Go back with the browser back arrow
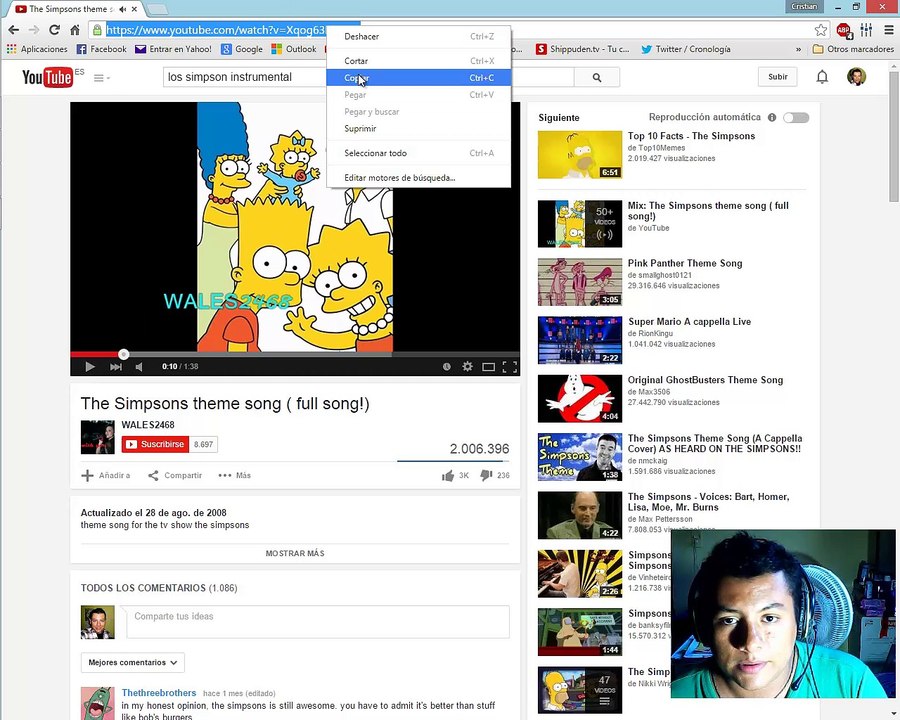Screen dimensions: 900x720 pos(14,30)
